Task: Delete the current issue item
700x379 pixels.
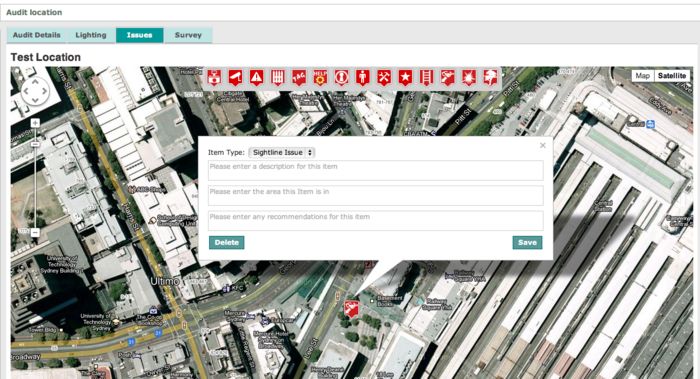Action: pyautogui.click(x=226, y=242)
